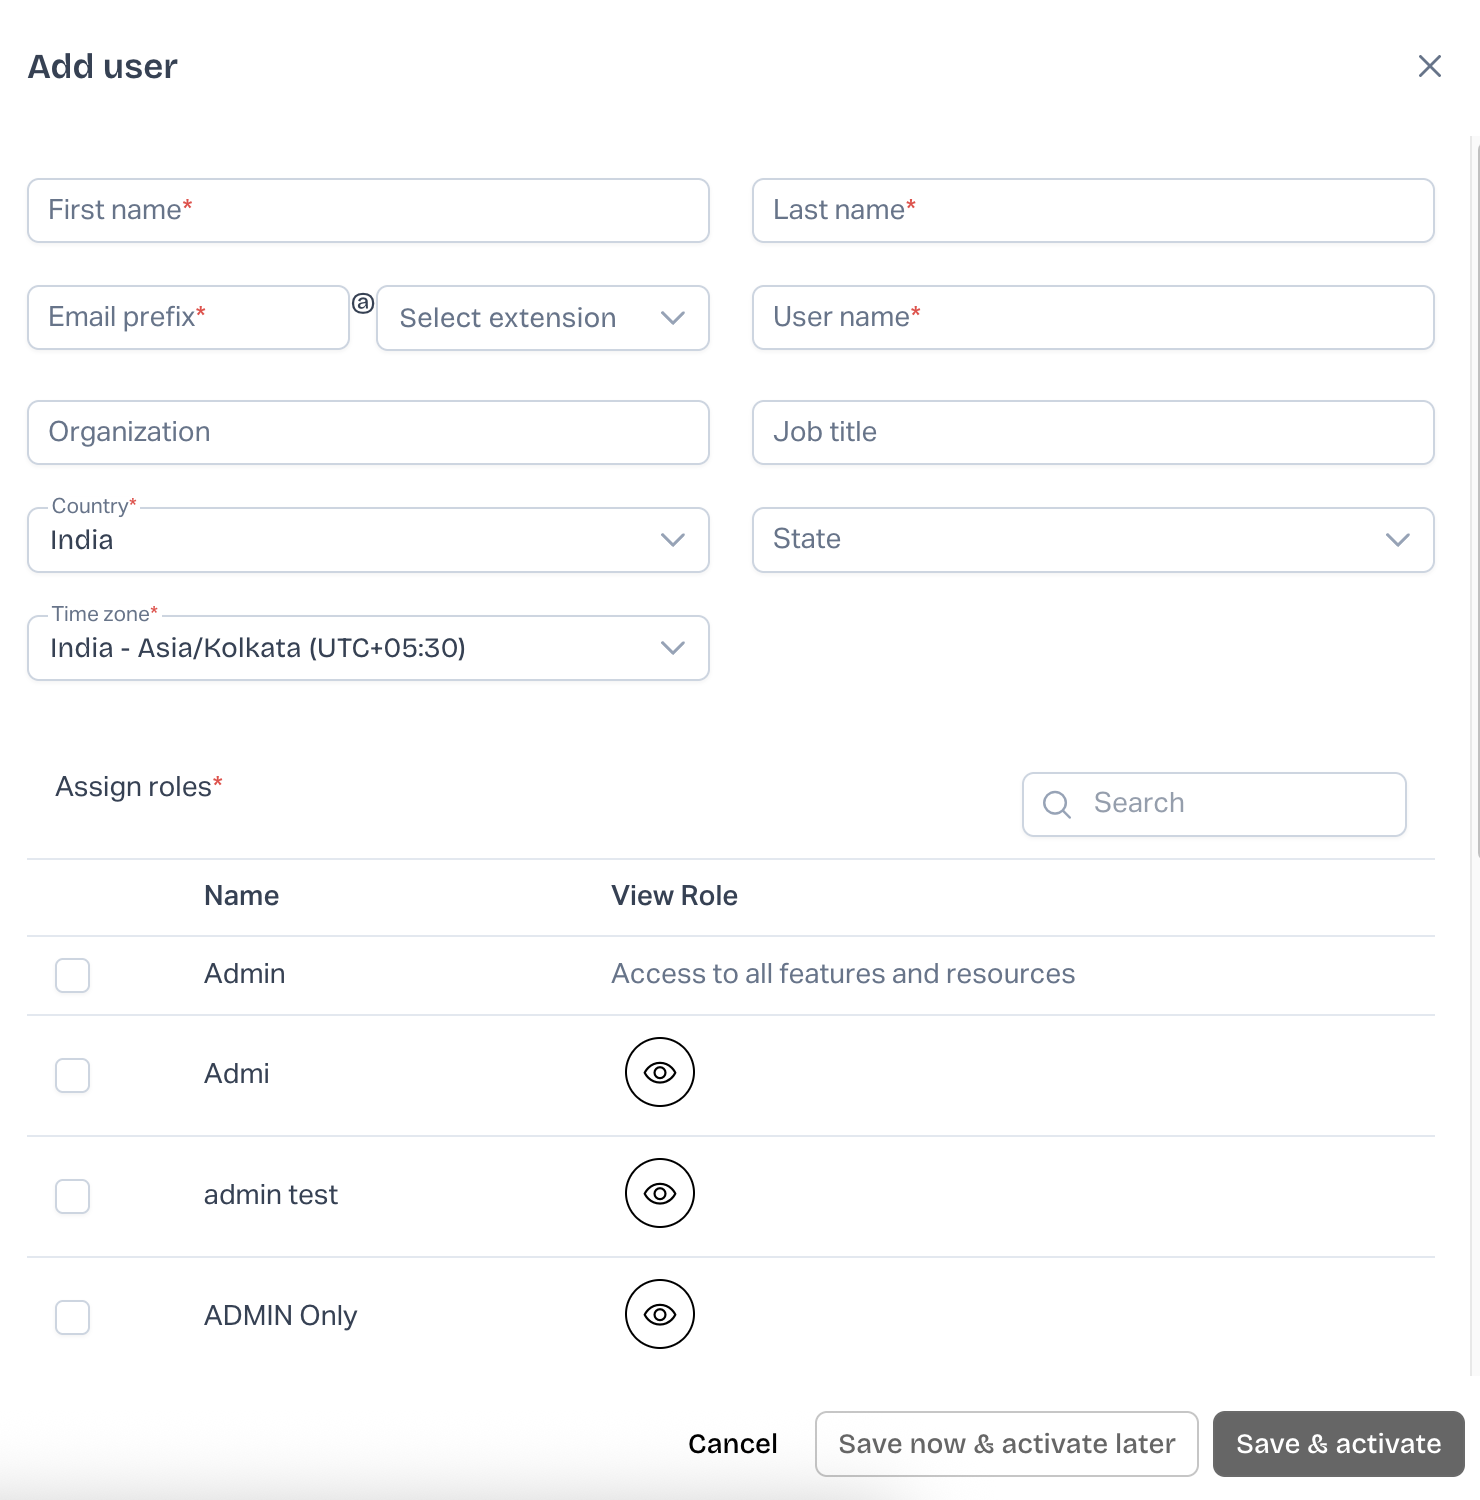Cancel adding the user
This screenshot has width=1480, height=1500.
point(733,1444)
